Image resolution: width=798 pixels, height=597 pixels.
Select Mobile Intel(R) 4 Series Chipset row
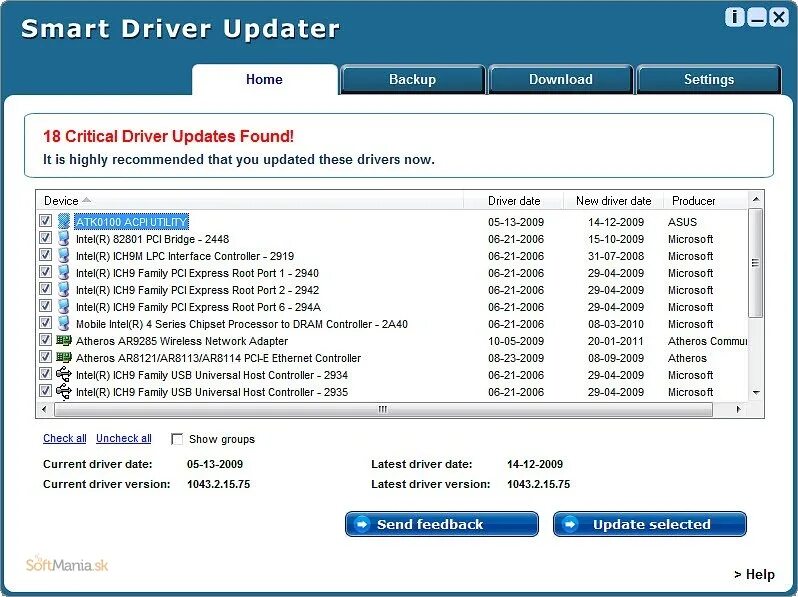click(392, 324)
